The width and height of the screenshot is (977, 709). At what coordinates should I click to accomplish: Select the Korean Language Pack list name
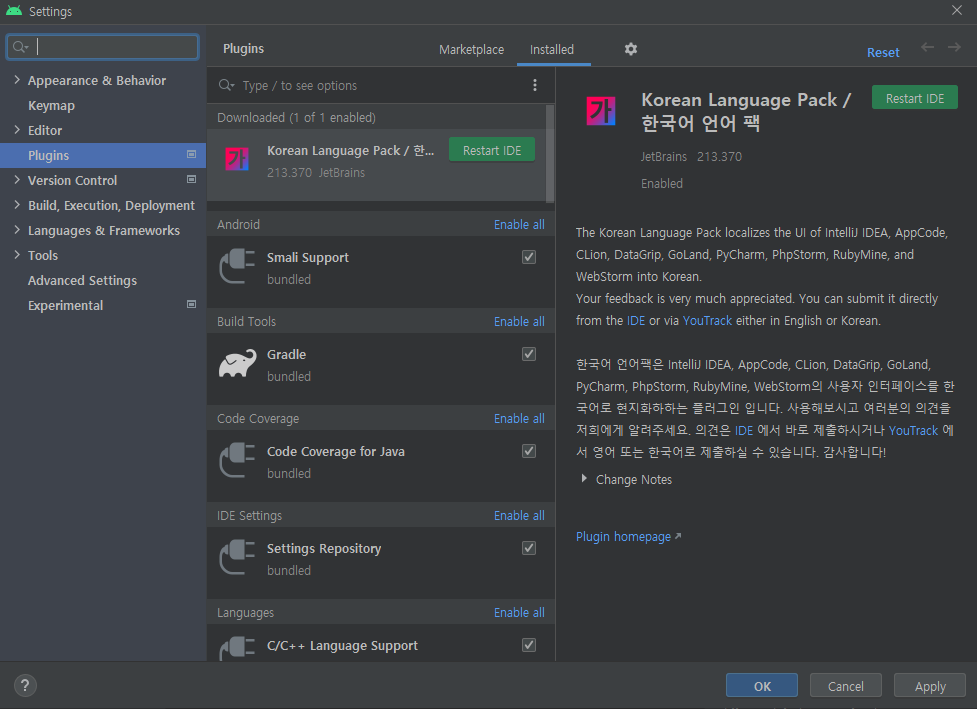pyautogui.click(x=350, y=150)
